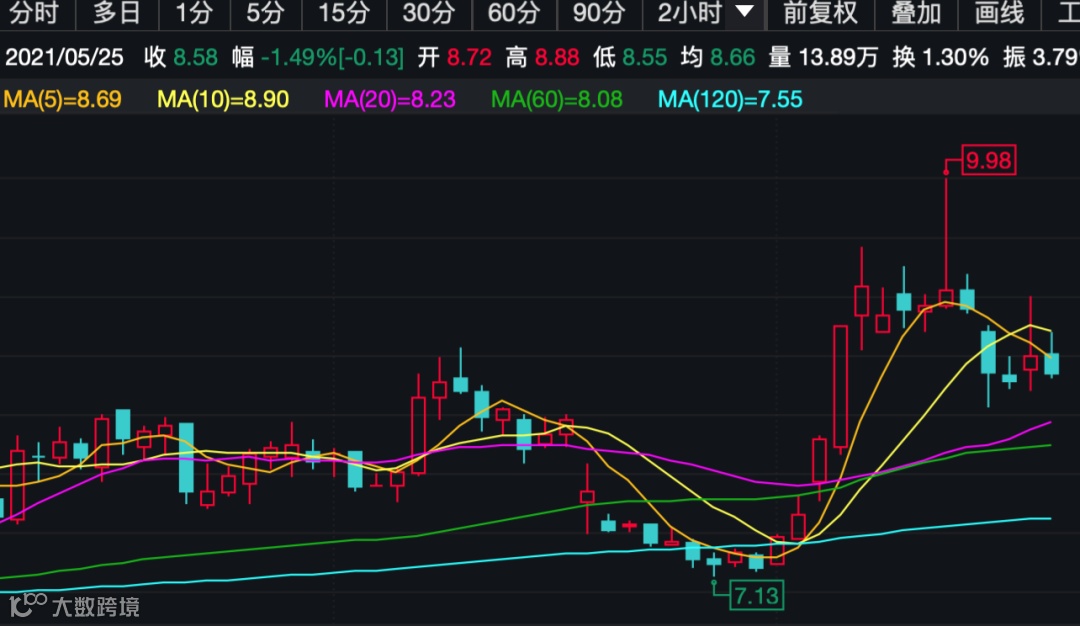Click the MA(60)=8.08 indicator label
This screenshot has width=1080, height=626.
coord(557,99)
